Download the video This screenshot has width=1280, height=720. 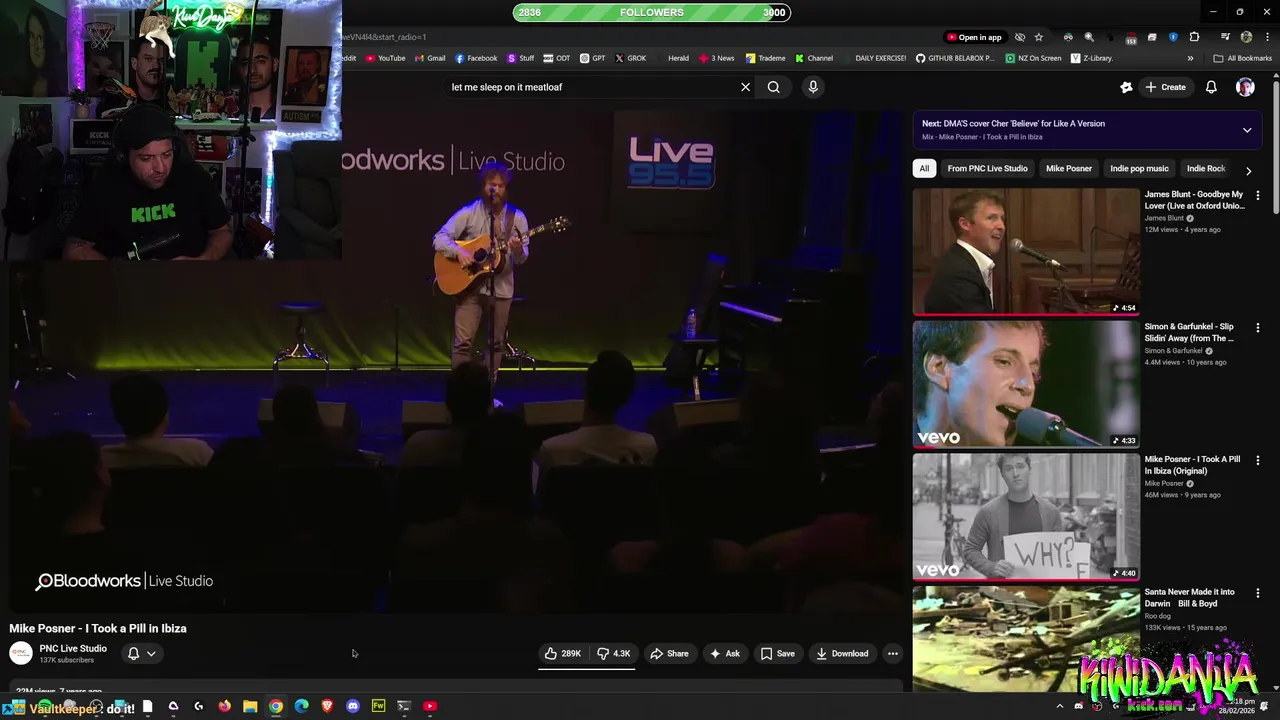842,653
